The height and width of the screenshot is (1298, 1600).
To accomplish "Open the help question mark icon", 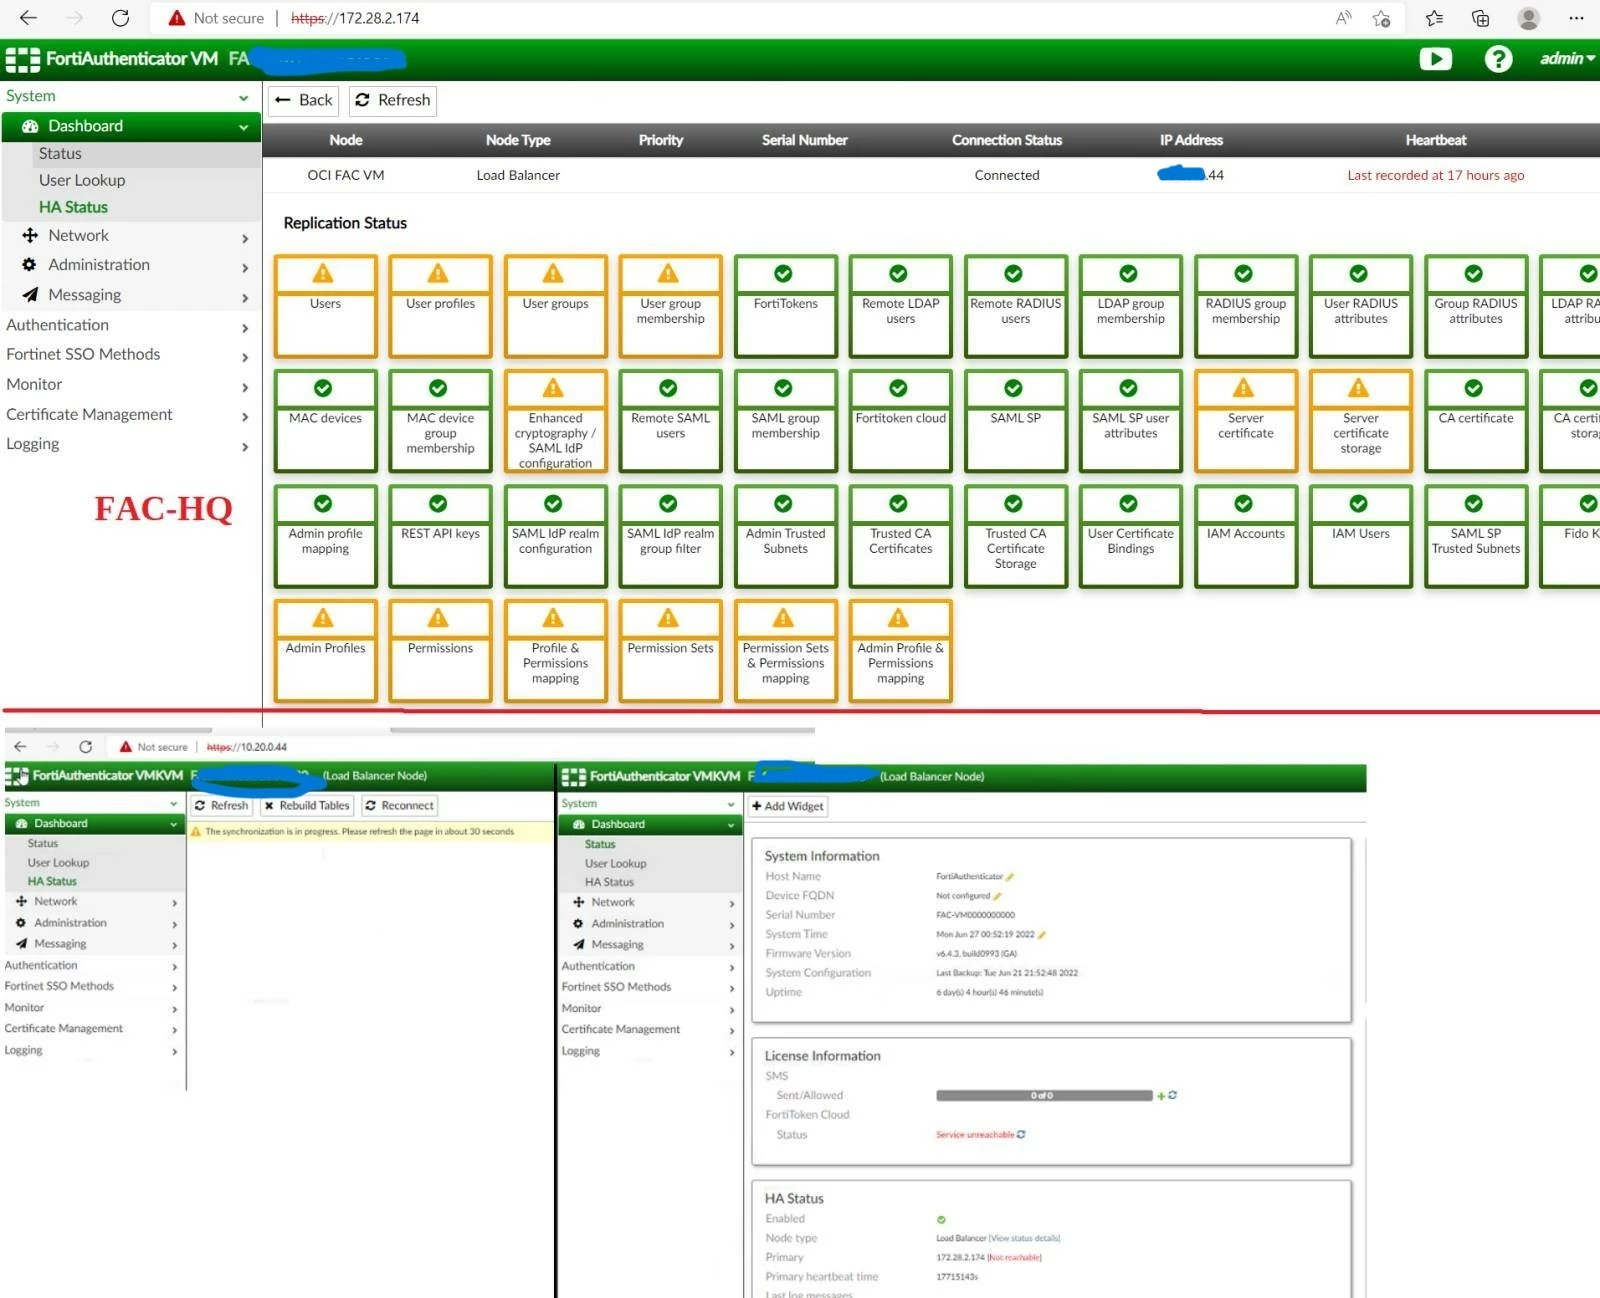I will [1498, 59].
